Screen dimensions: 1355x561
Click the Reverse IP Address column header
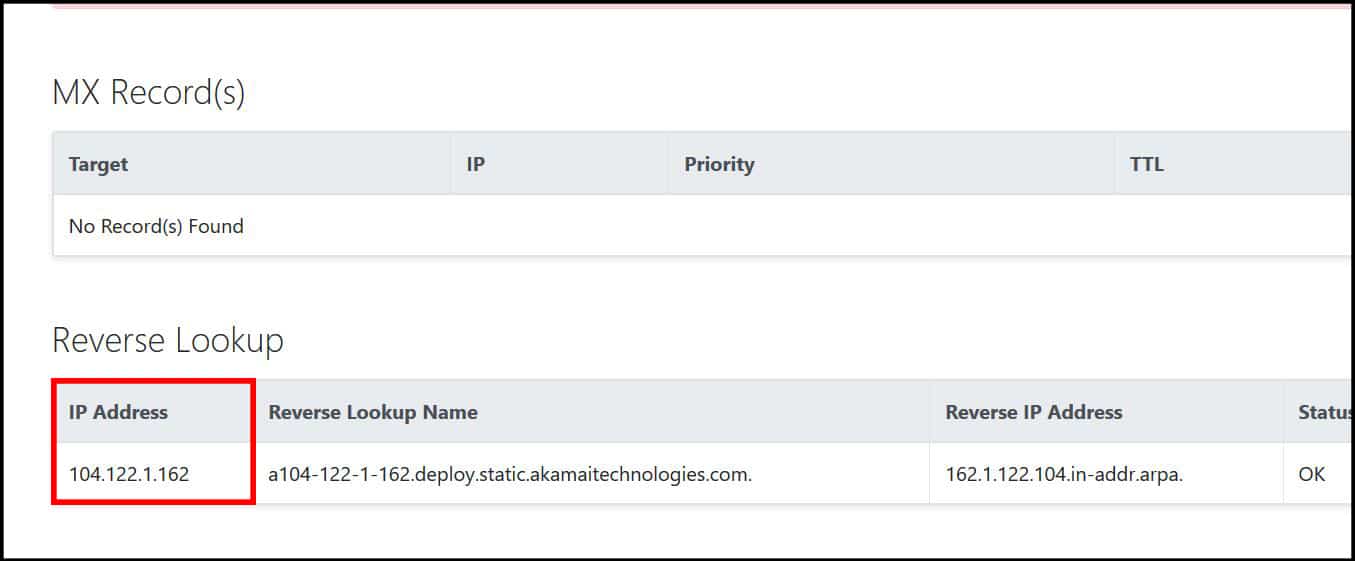[1034, 412]
